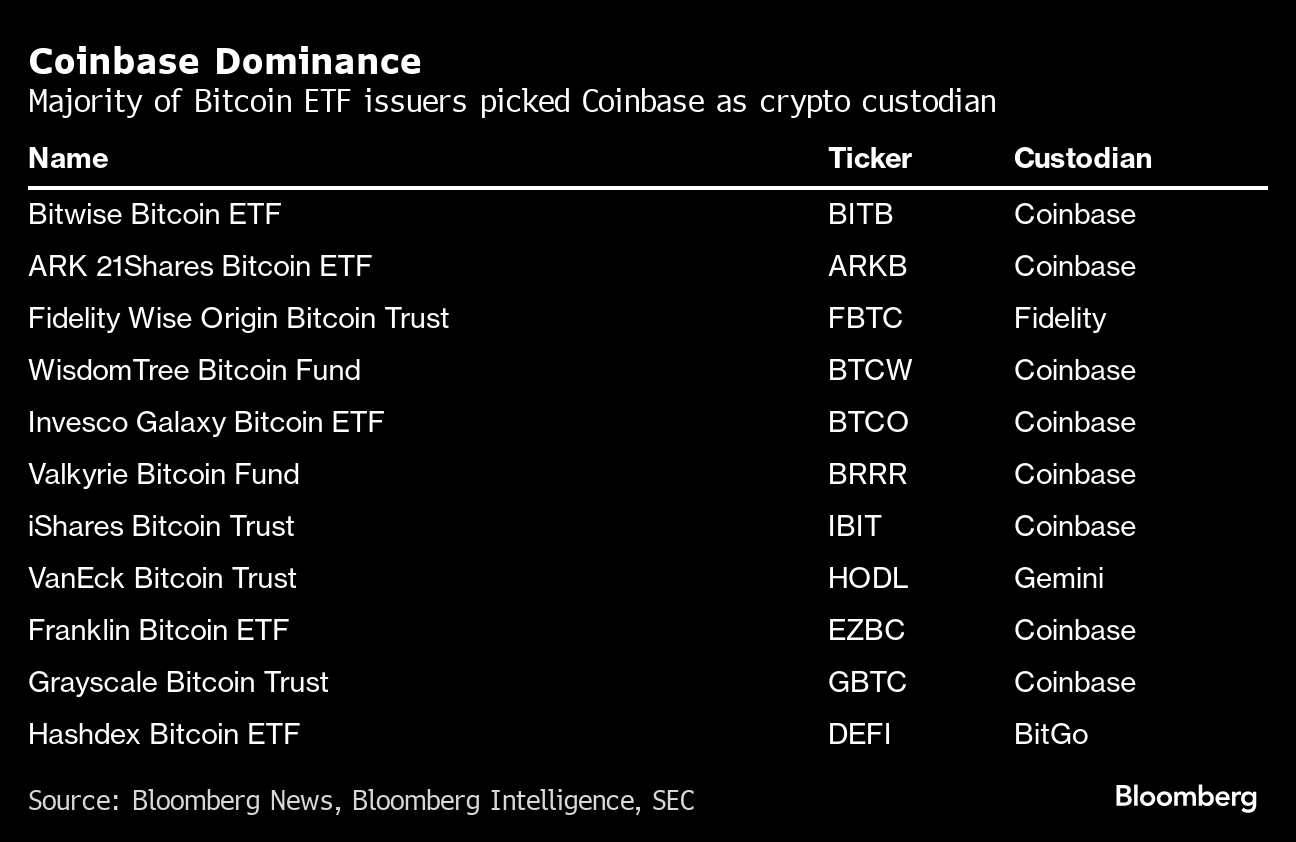Click Fidelity Wise Origin Bitcoin Trust
Viewport: 1296px width, 842px height.
coord(239,318)
